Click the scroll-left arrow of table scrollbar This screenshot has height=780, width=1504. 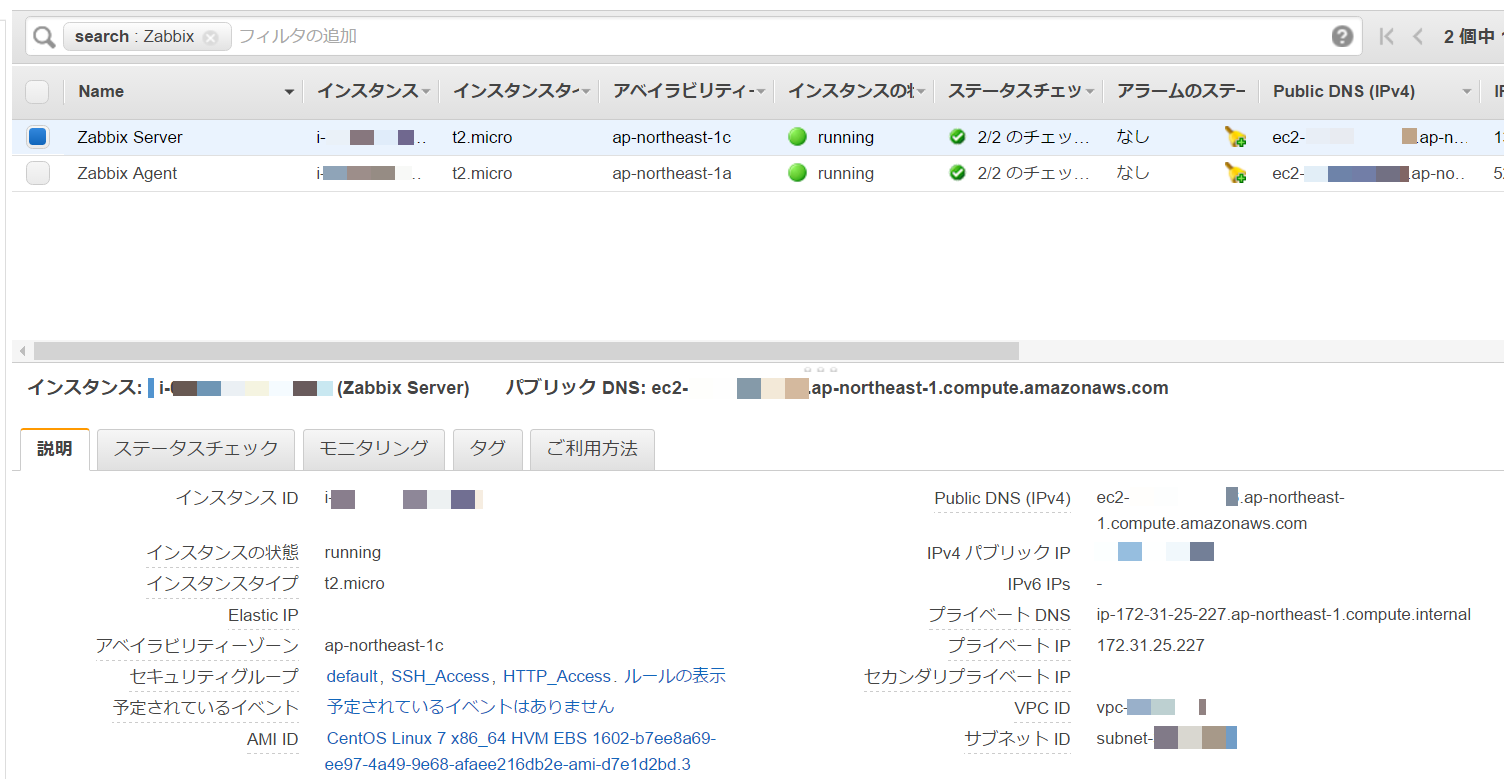pyautogui.click(x=22, y=351)
